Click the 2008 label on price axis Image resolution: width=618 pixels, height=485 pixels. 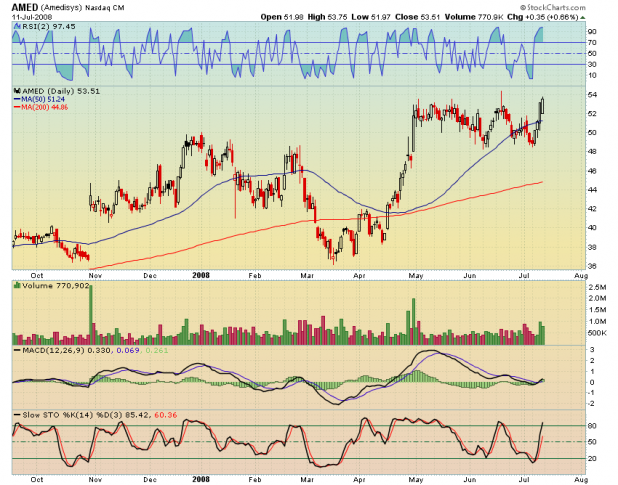(201, 275)
